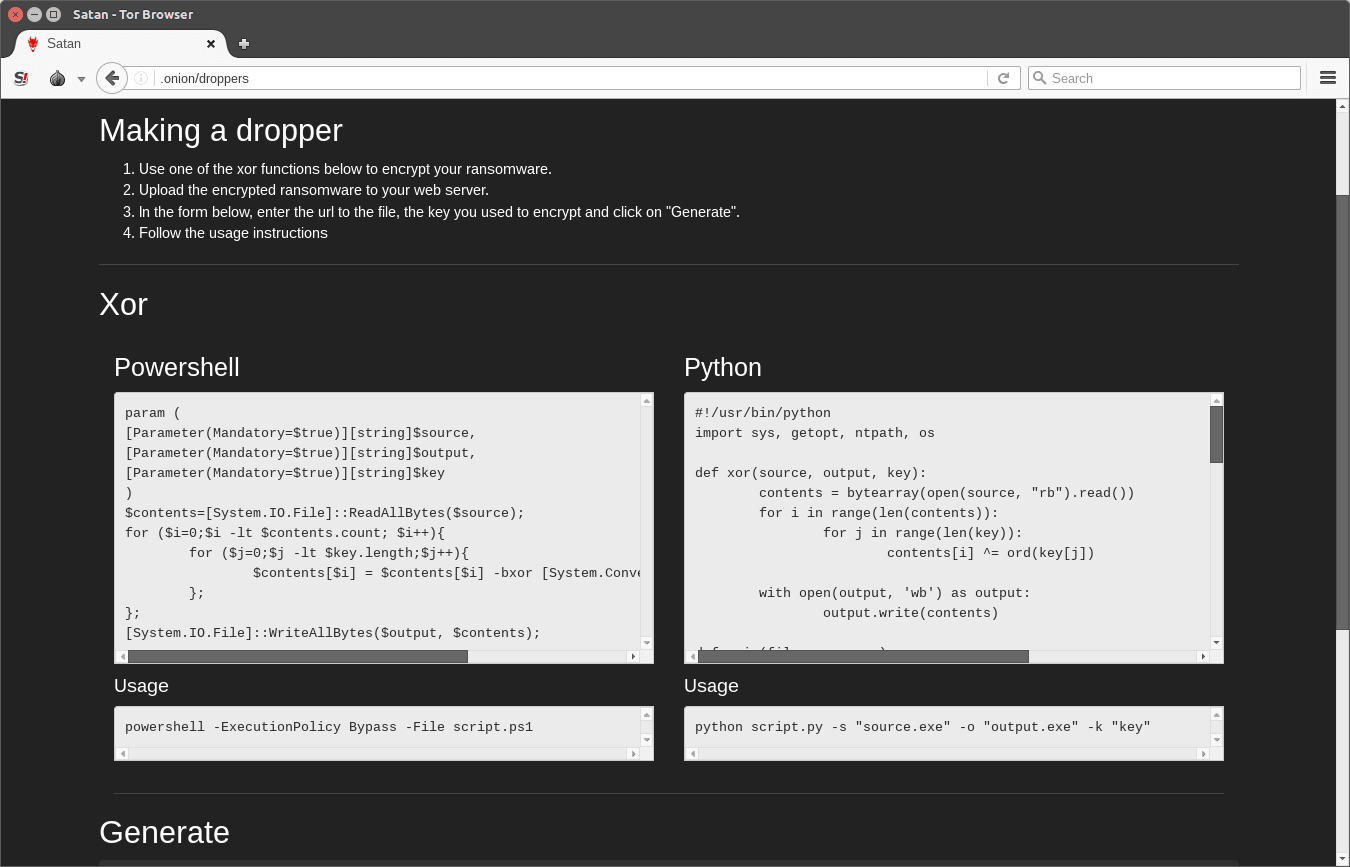The height and width of the screenshot is (867, 1350).
Task: Click down arrow in Python Usage box
Action: pos(1217,740)
